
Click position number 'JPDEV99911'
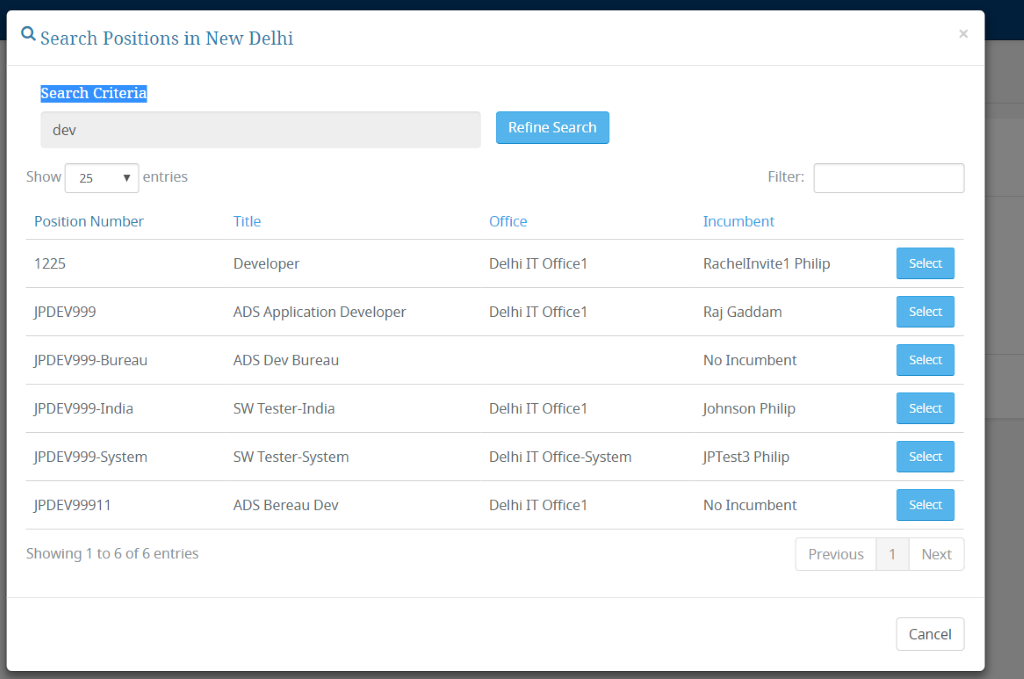72,505
